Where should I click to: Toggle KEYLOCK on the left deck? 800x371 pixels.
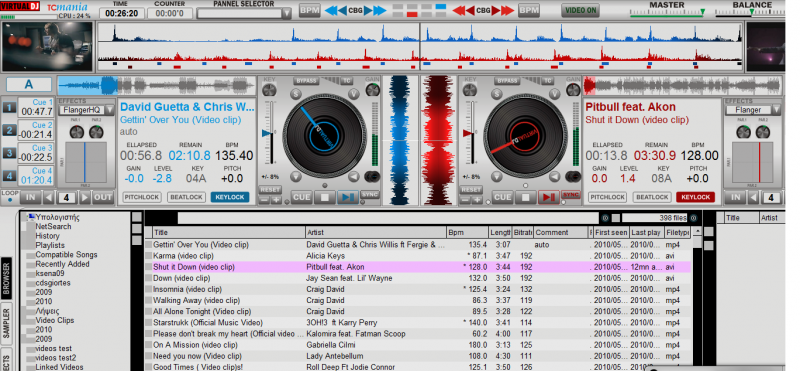(x=230, y=197)
